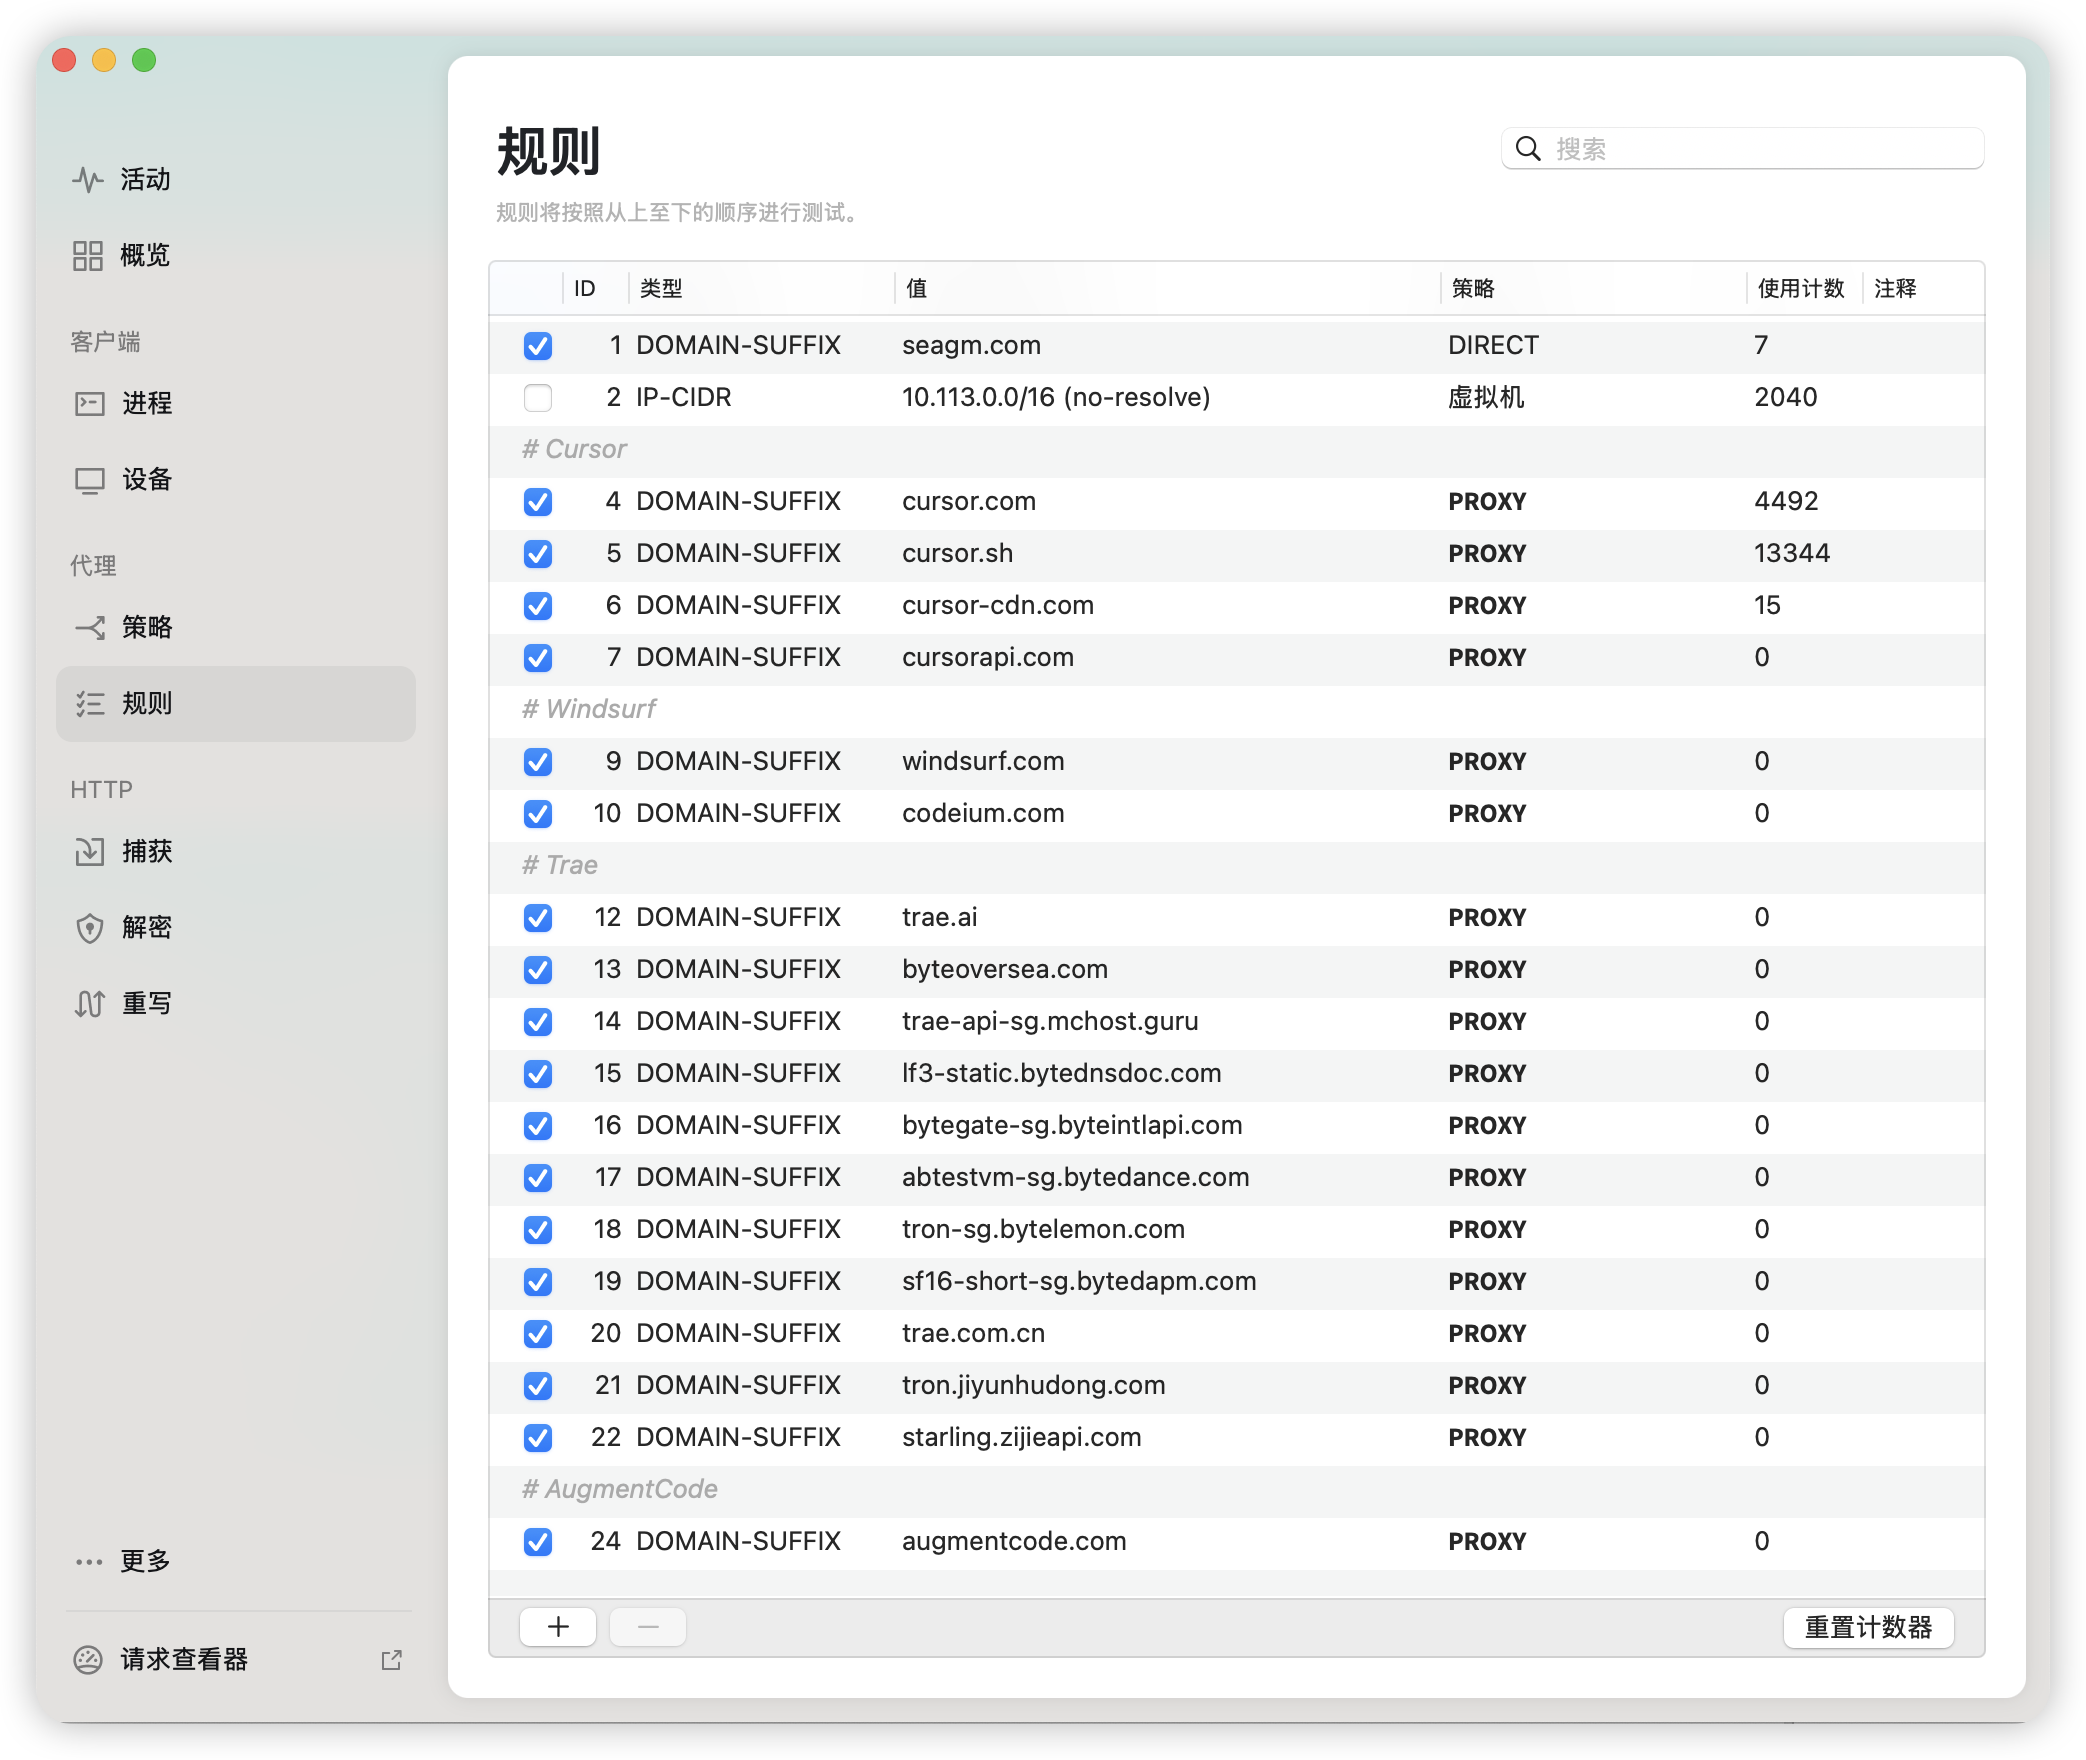This screenshot has width=2086, height=1760.
Task: Toggle the cursor.com rule checkbox
Action: tap(538, 502)
